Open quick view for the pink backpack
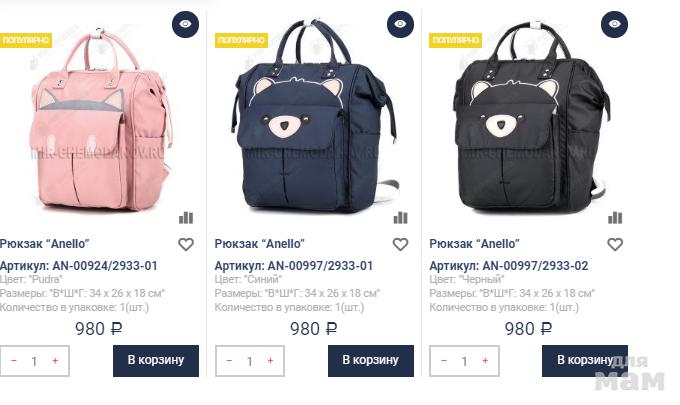 coord(185,24)
